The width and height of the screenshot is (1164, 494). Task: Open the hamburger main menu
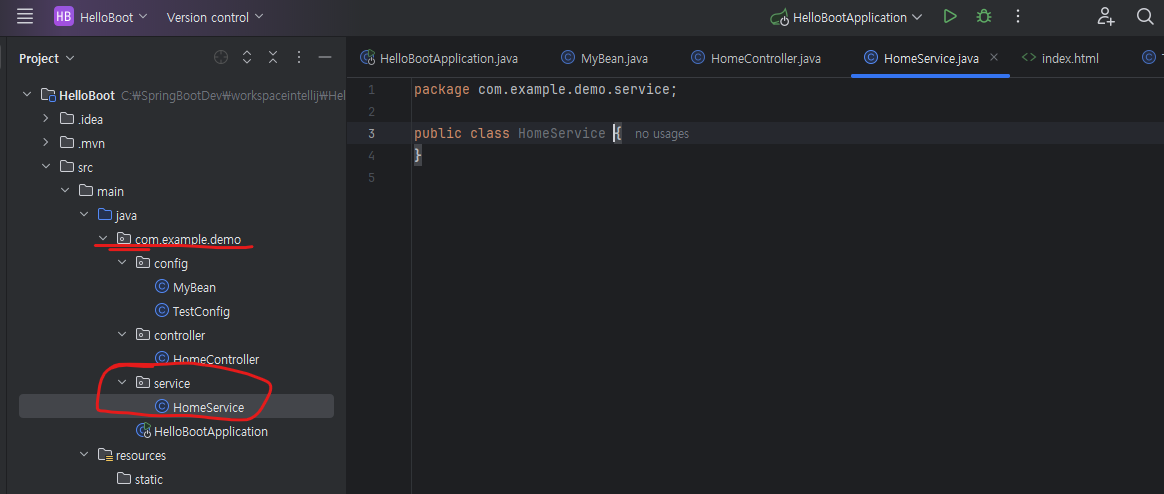(24, 16)
